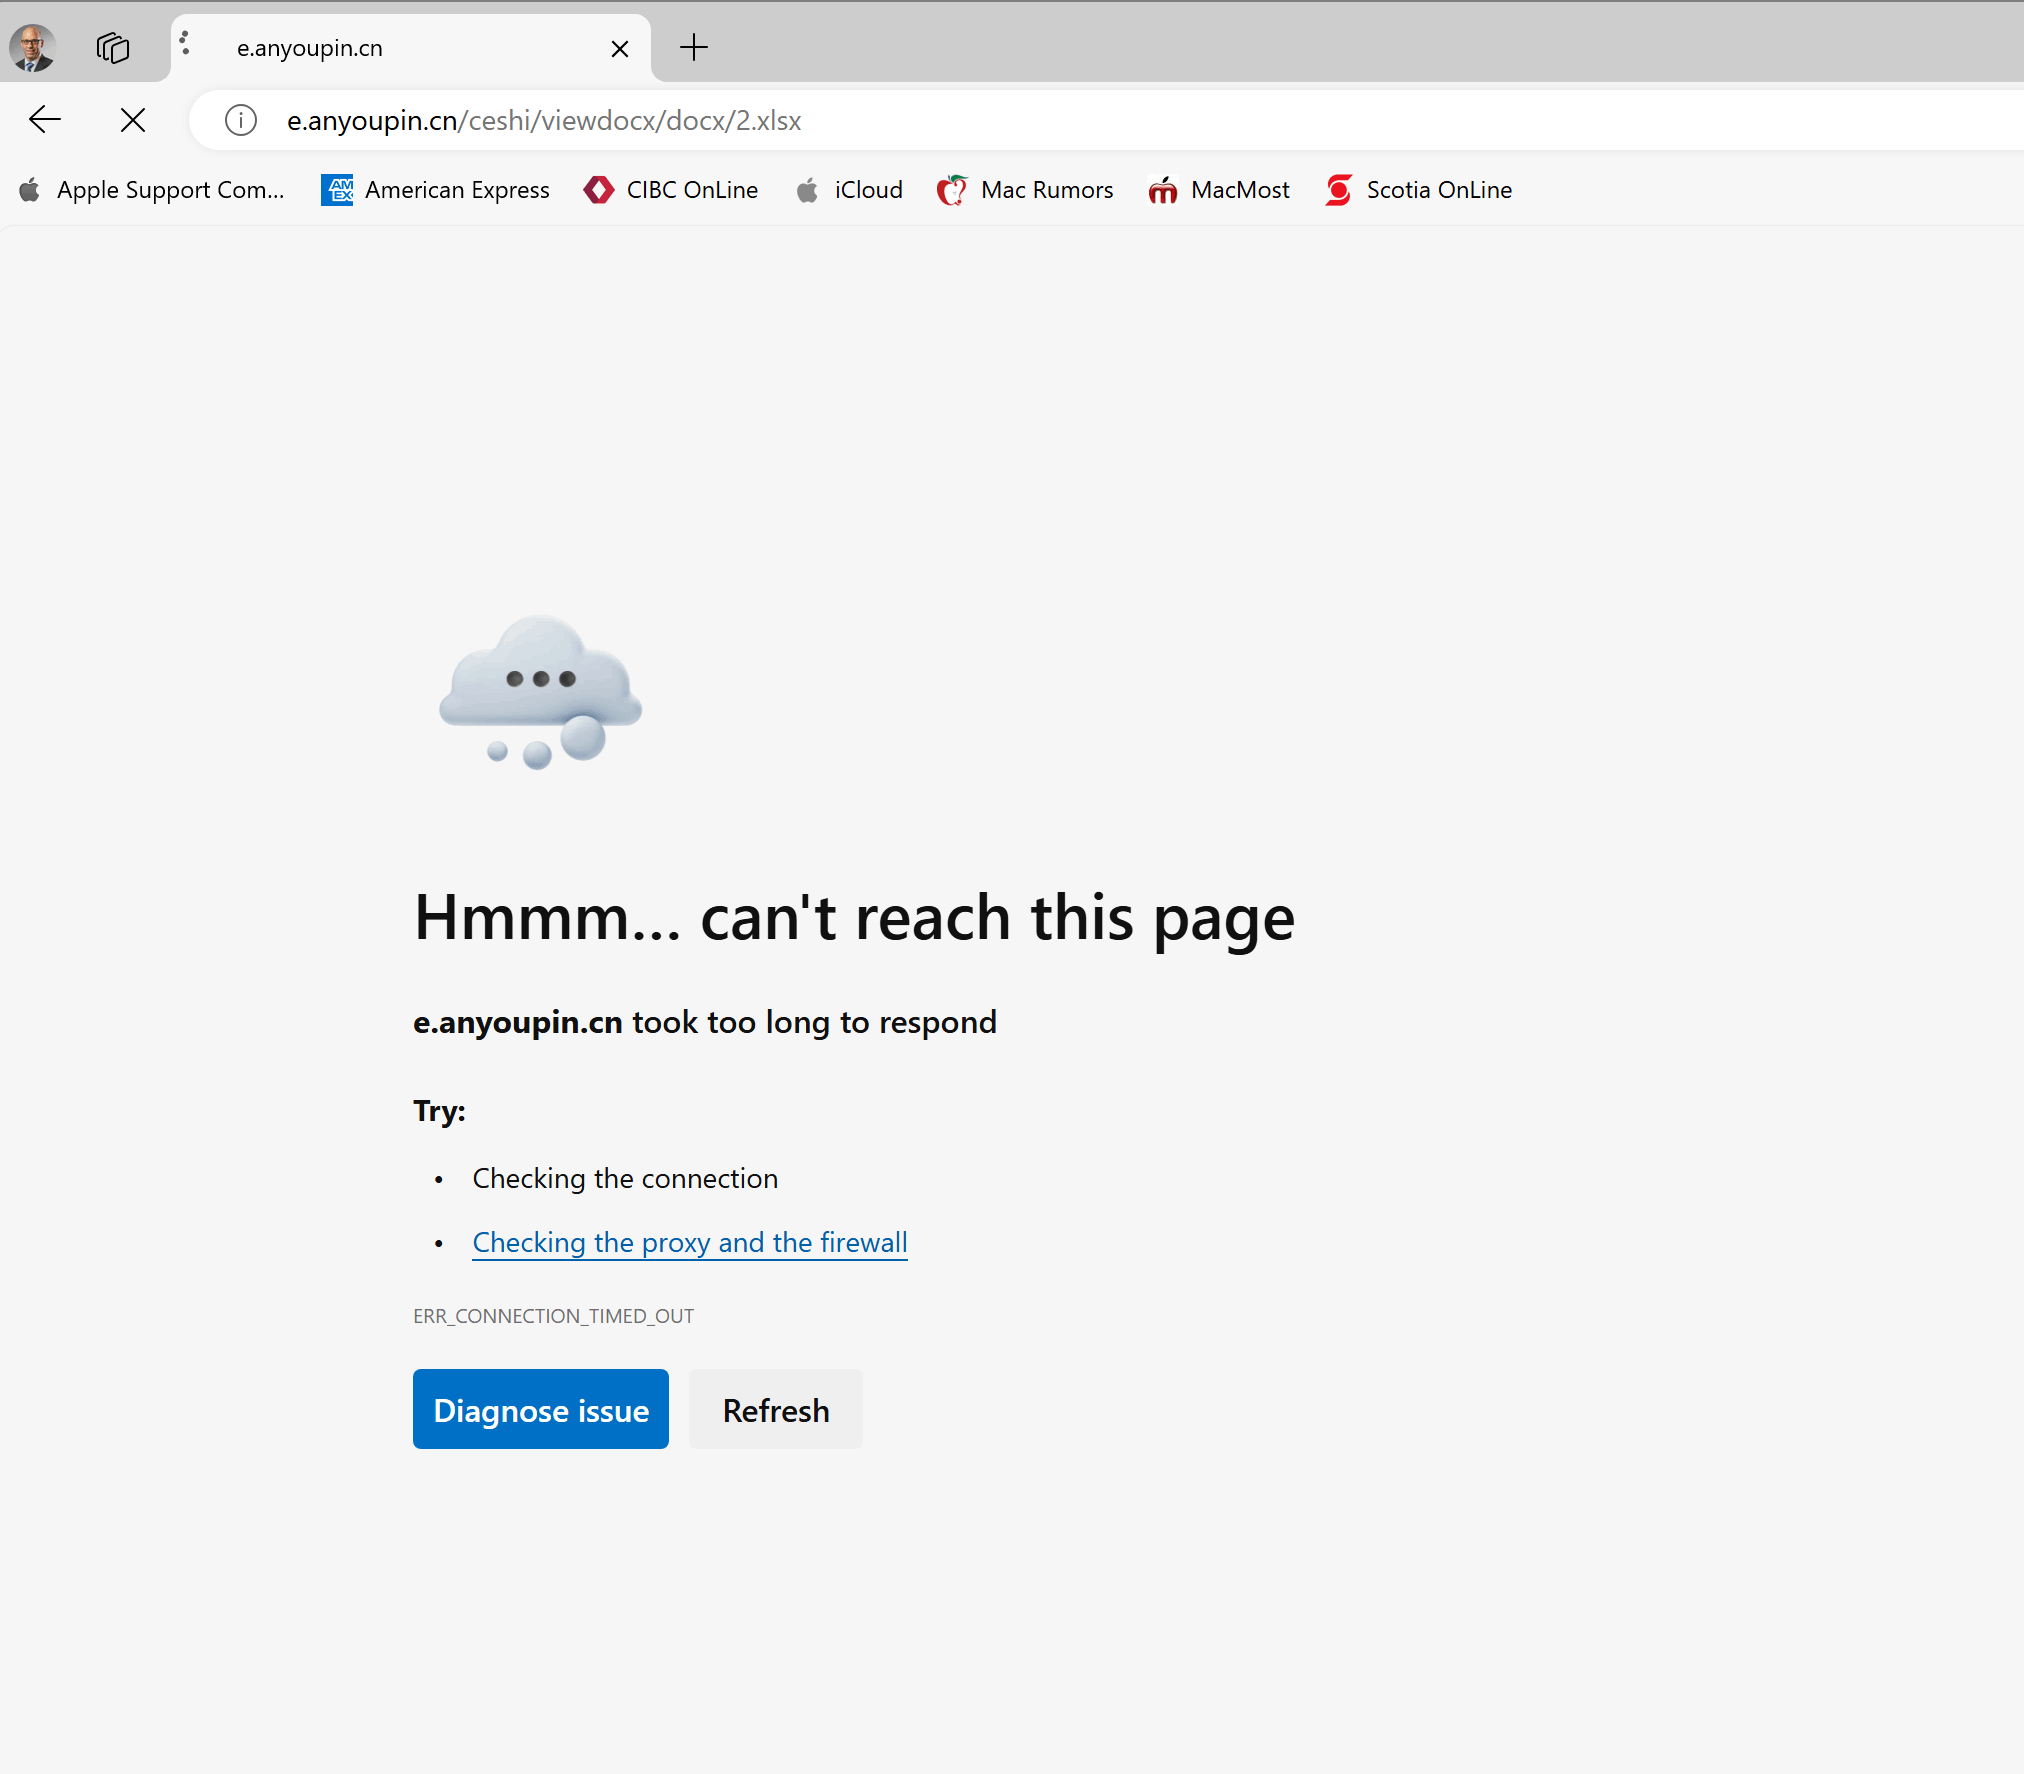Click the profile avatar icon
This screenshot has height=1774, width=2024.
pos(33,48)
